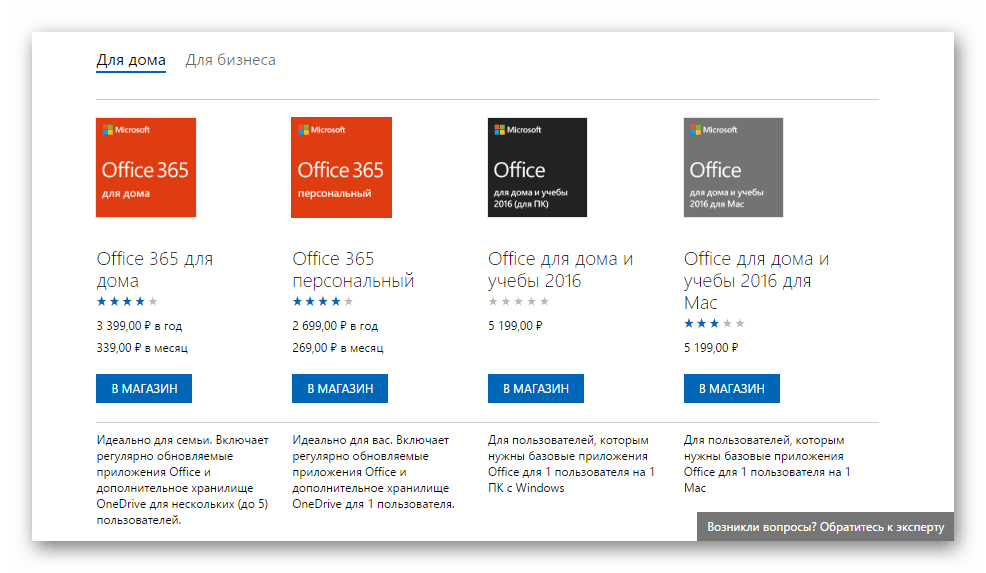
Task: Open the Office 365 персональный title link
Action: click(x=352, y=270)
